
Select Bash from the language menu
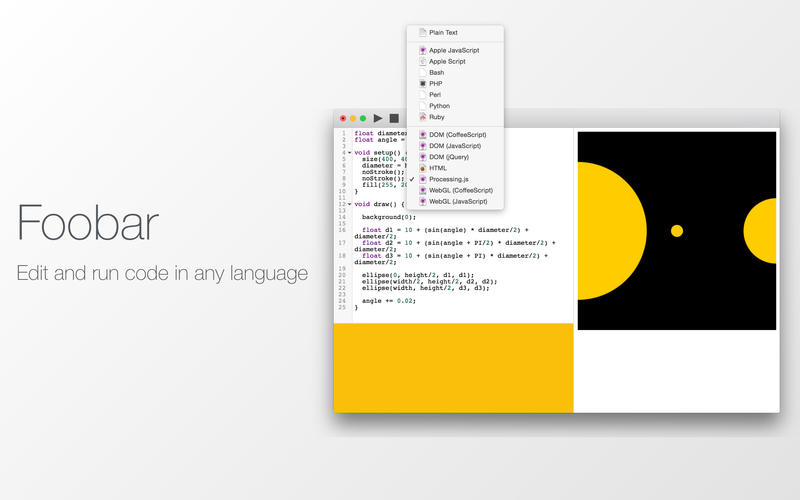455,72
